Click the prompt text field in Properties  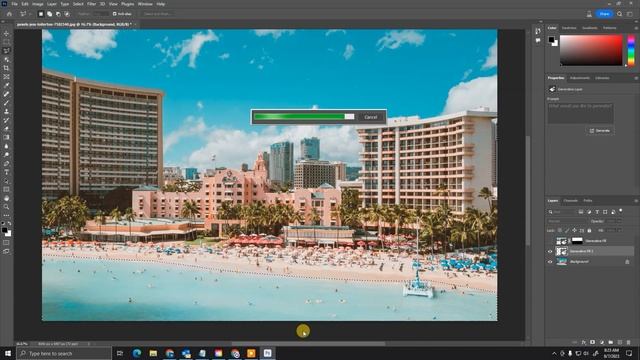[x=580, y=113]
